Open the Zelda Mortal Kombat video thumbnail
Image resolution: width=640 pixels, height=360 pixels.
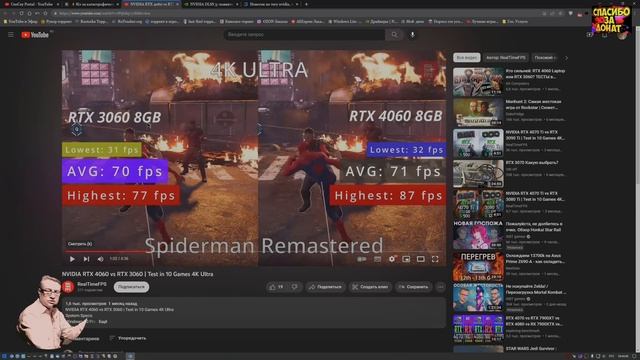pyautogui.click(x=478, y=297)
